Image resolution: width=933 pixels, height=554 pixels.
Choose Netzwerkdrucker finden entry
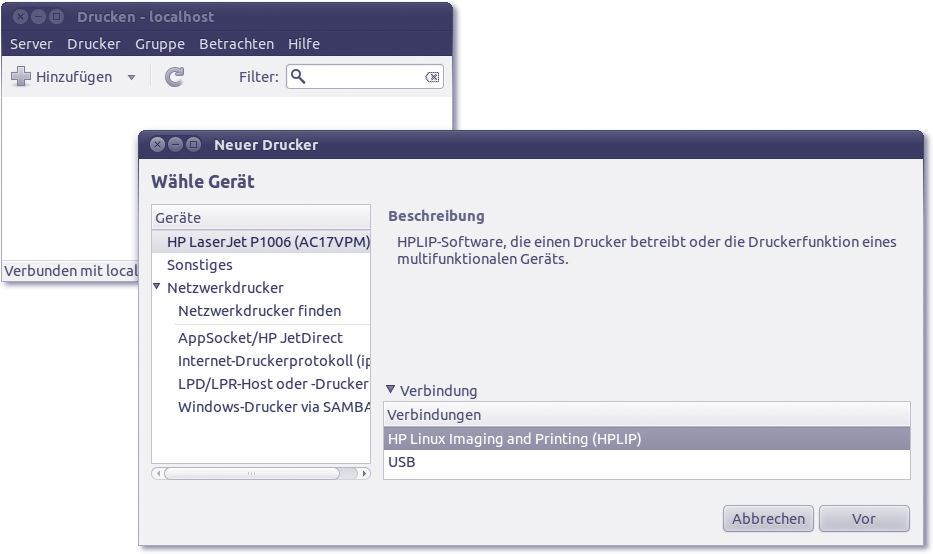259,311
